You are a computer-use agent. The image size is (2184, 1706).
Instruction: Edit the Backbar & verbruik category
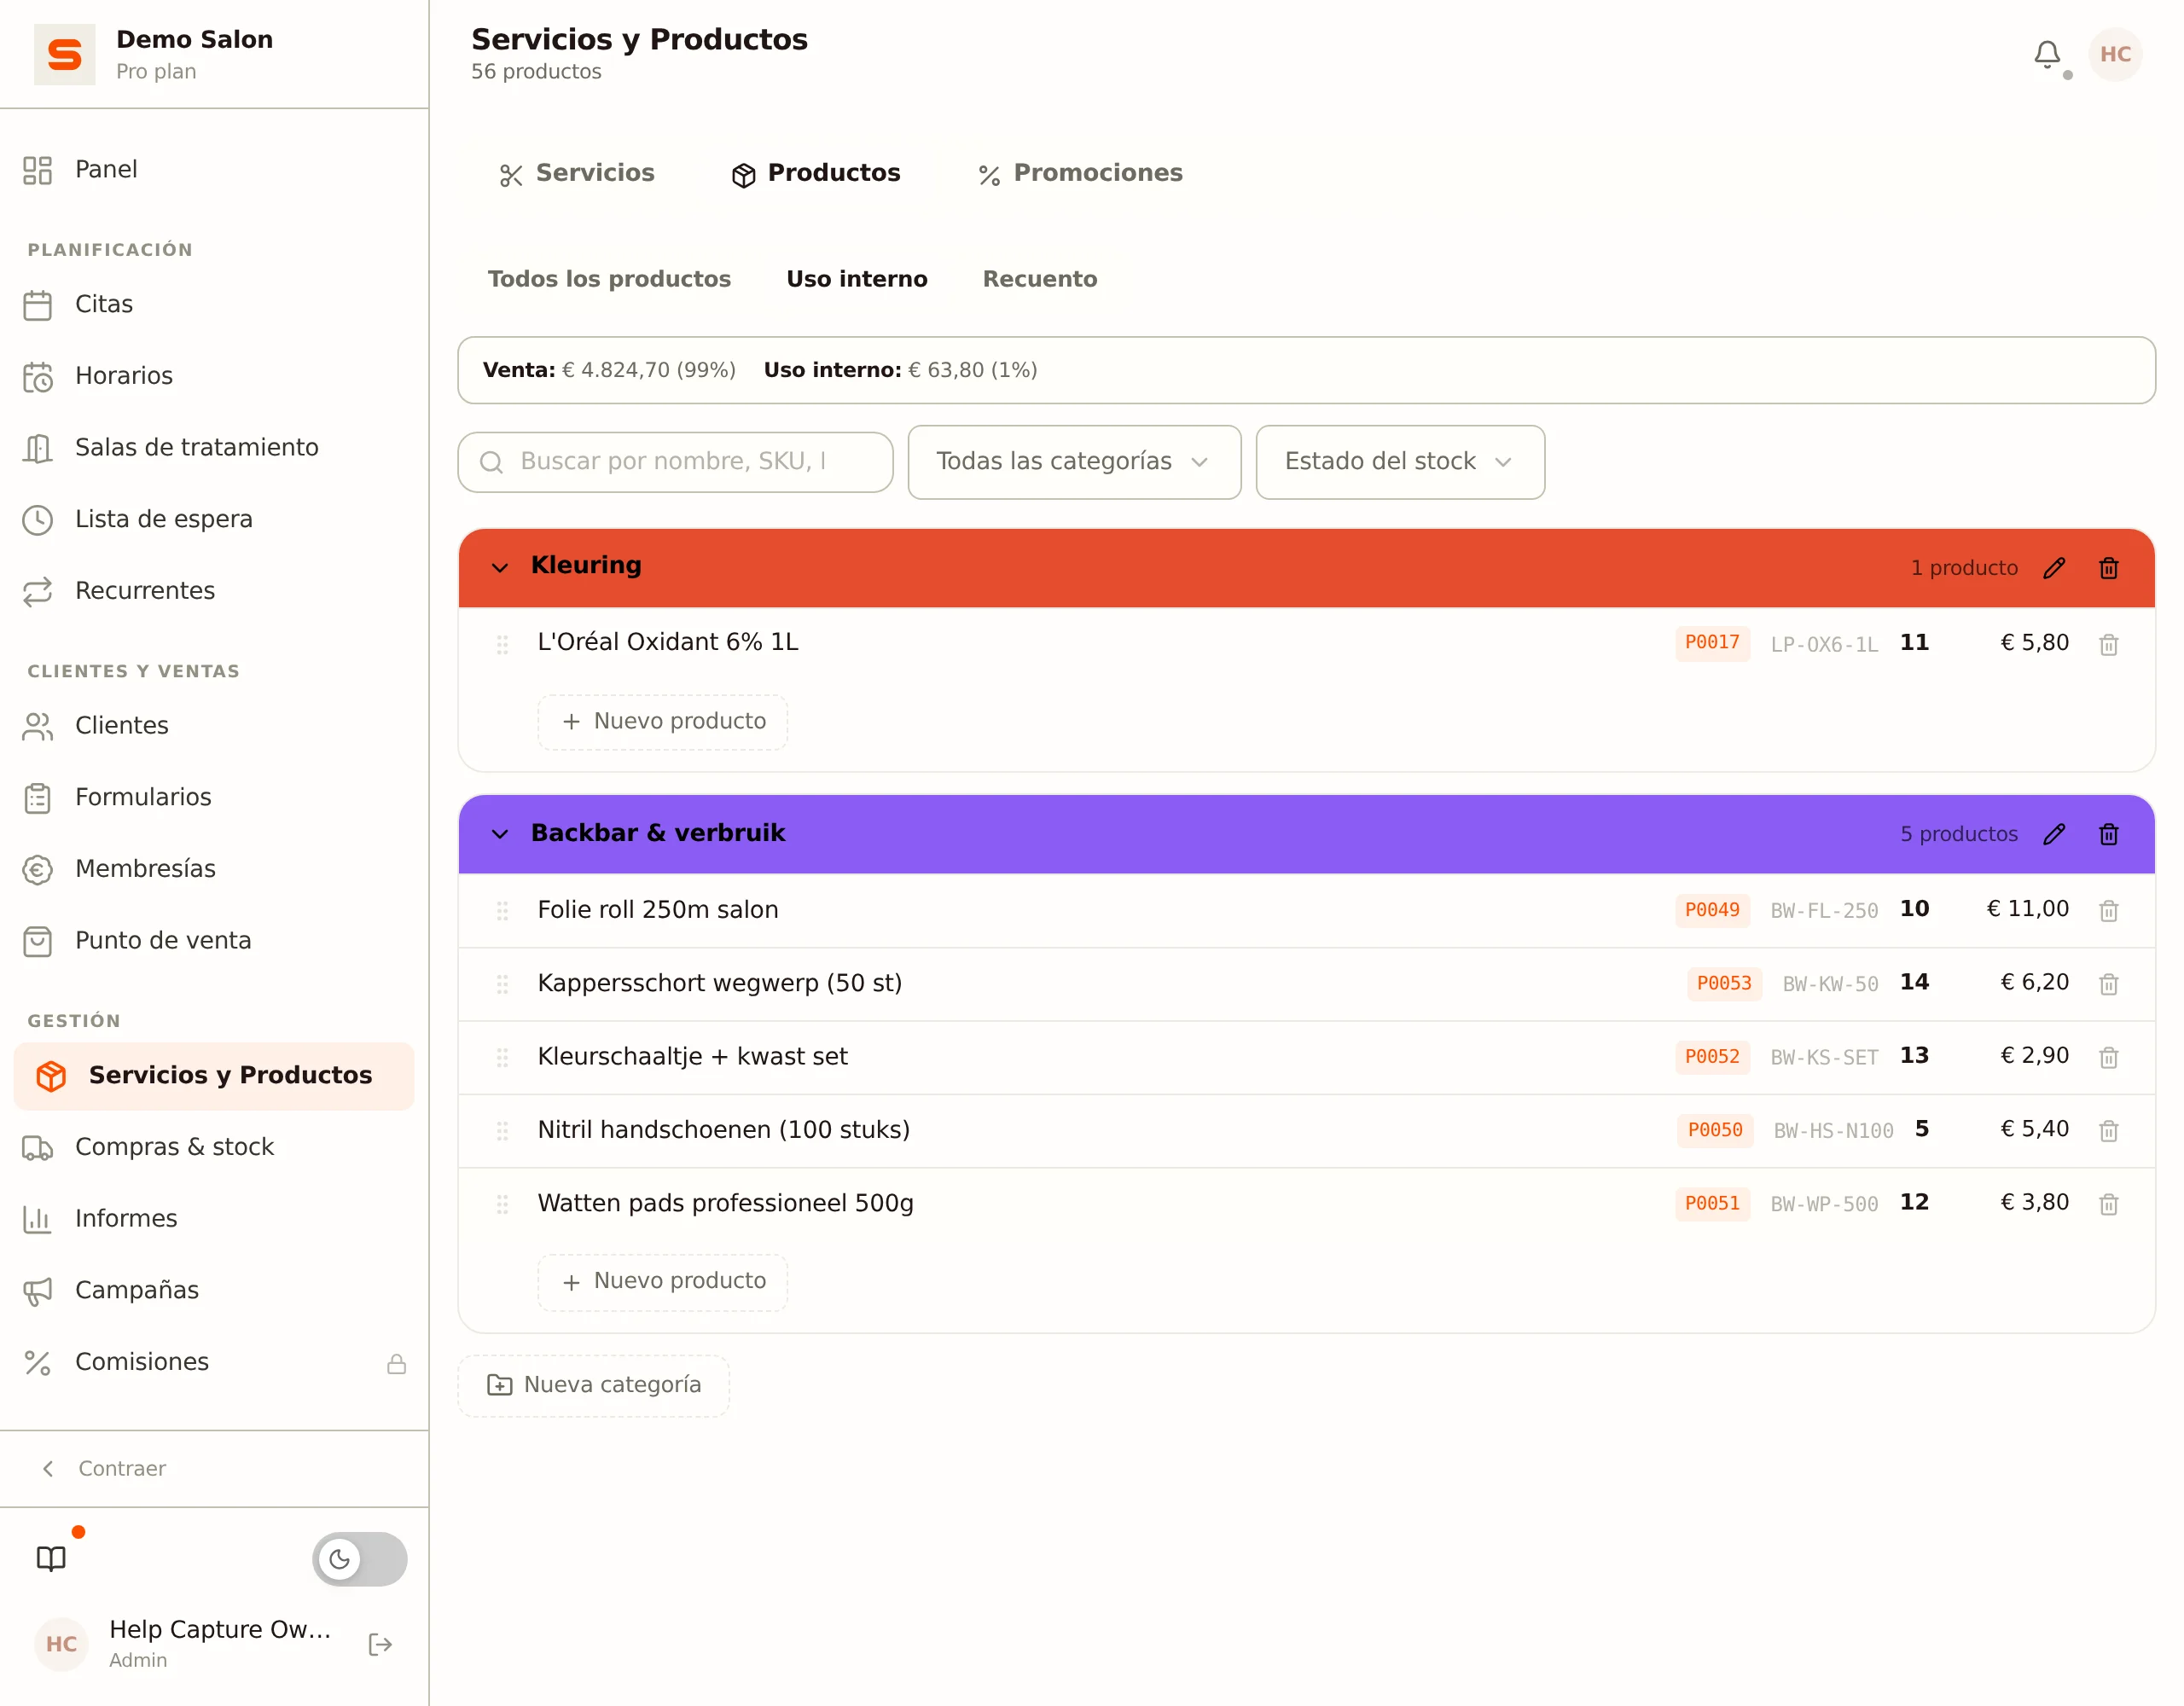[2054, 834]
